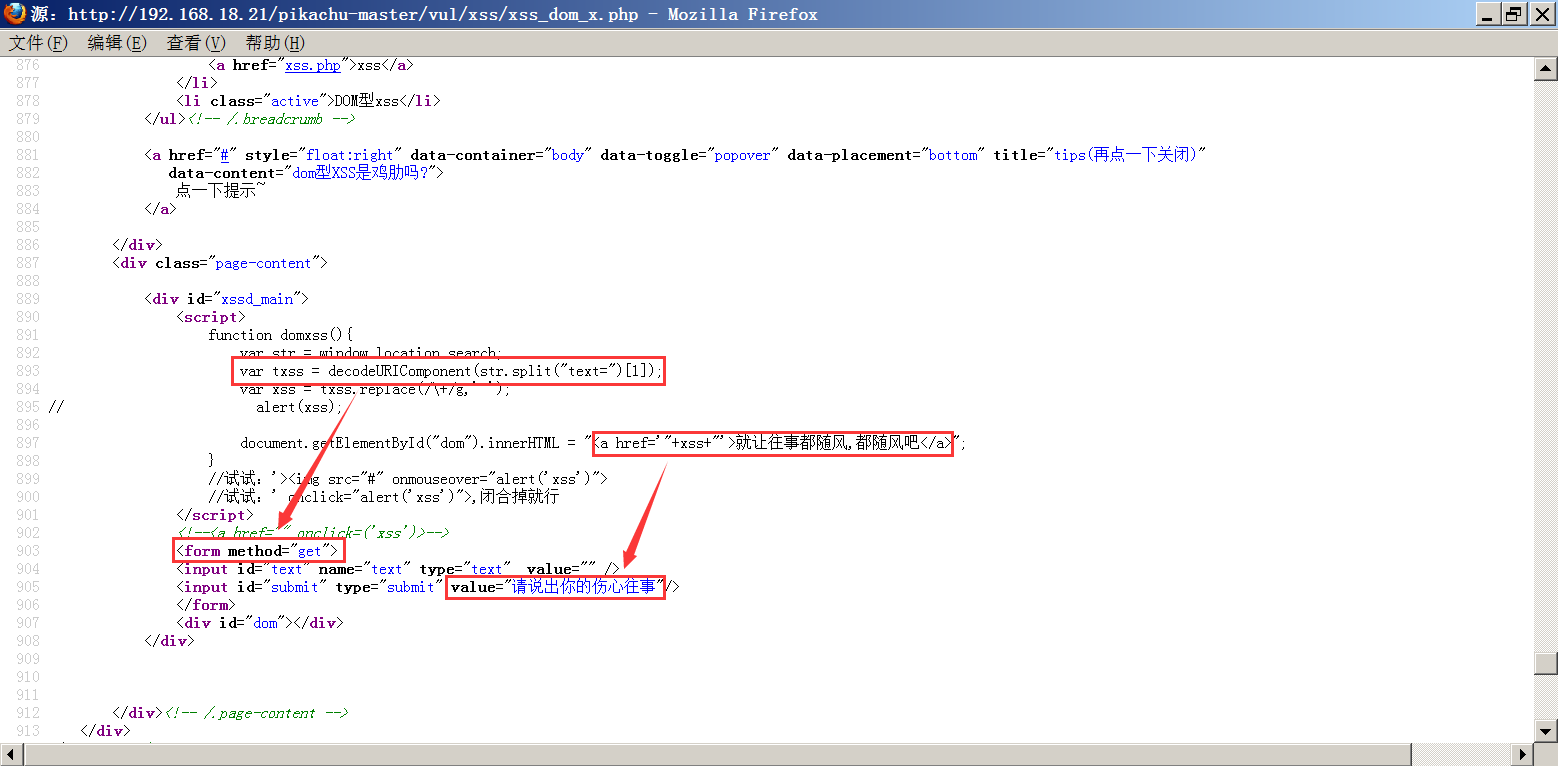Screen dimensions: 1558x766
Task: Click line number 881
Action: coord(28,155)
